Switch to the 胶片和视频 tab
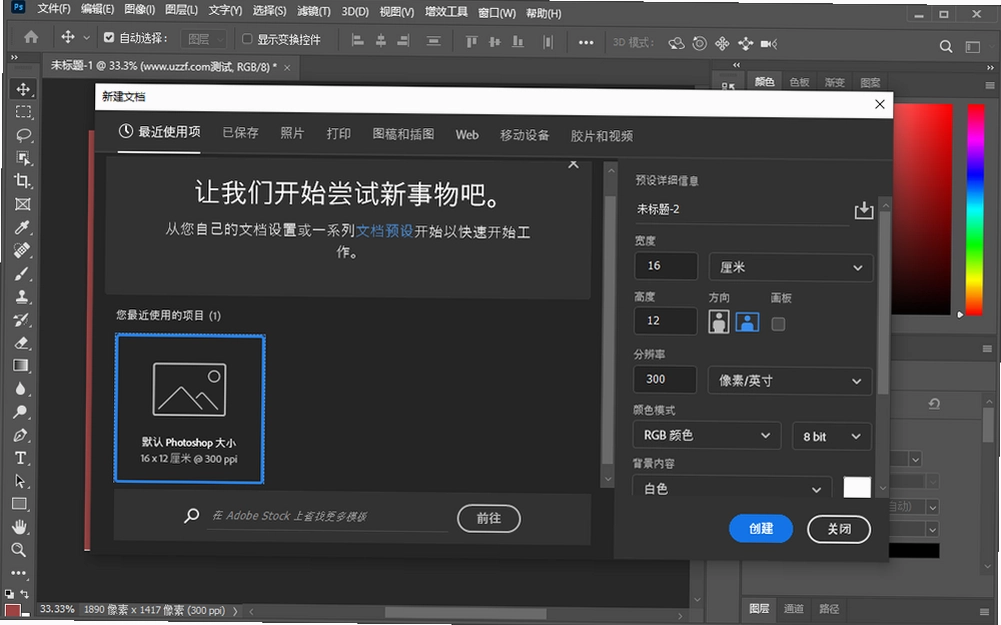 601,136
